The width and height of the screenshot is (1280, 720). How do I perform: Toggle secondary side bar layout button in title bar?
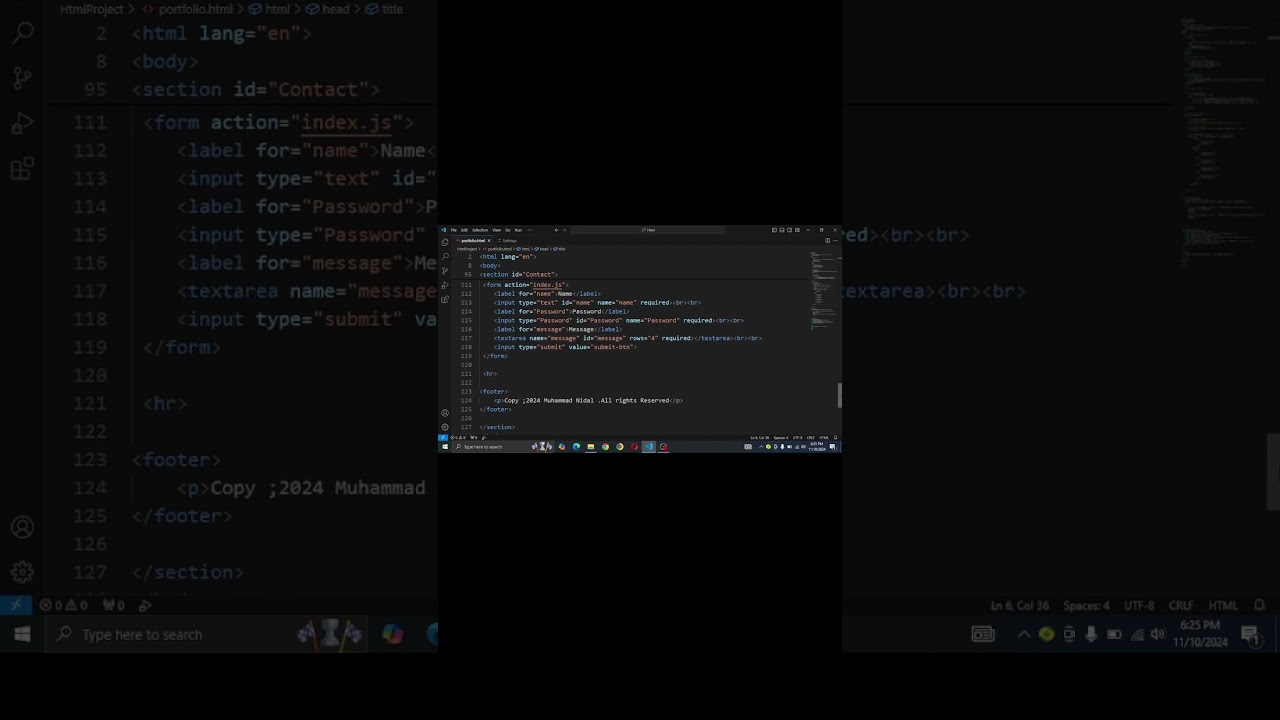click(789, 230)
